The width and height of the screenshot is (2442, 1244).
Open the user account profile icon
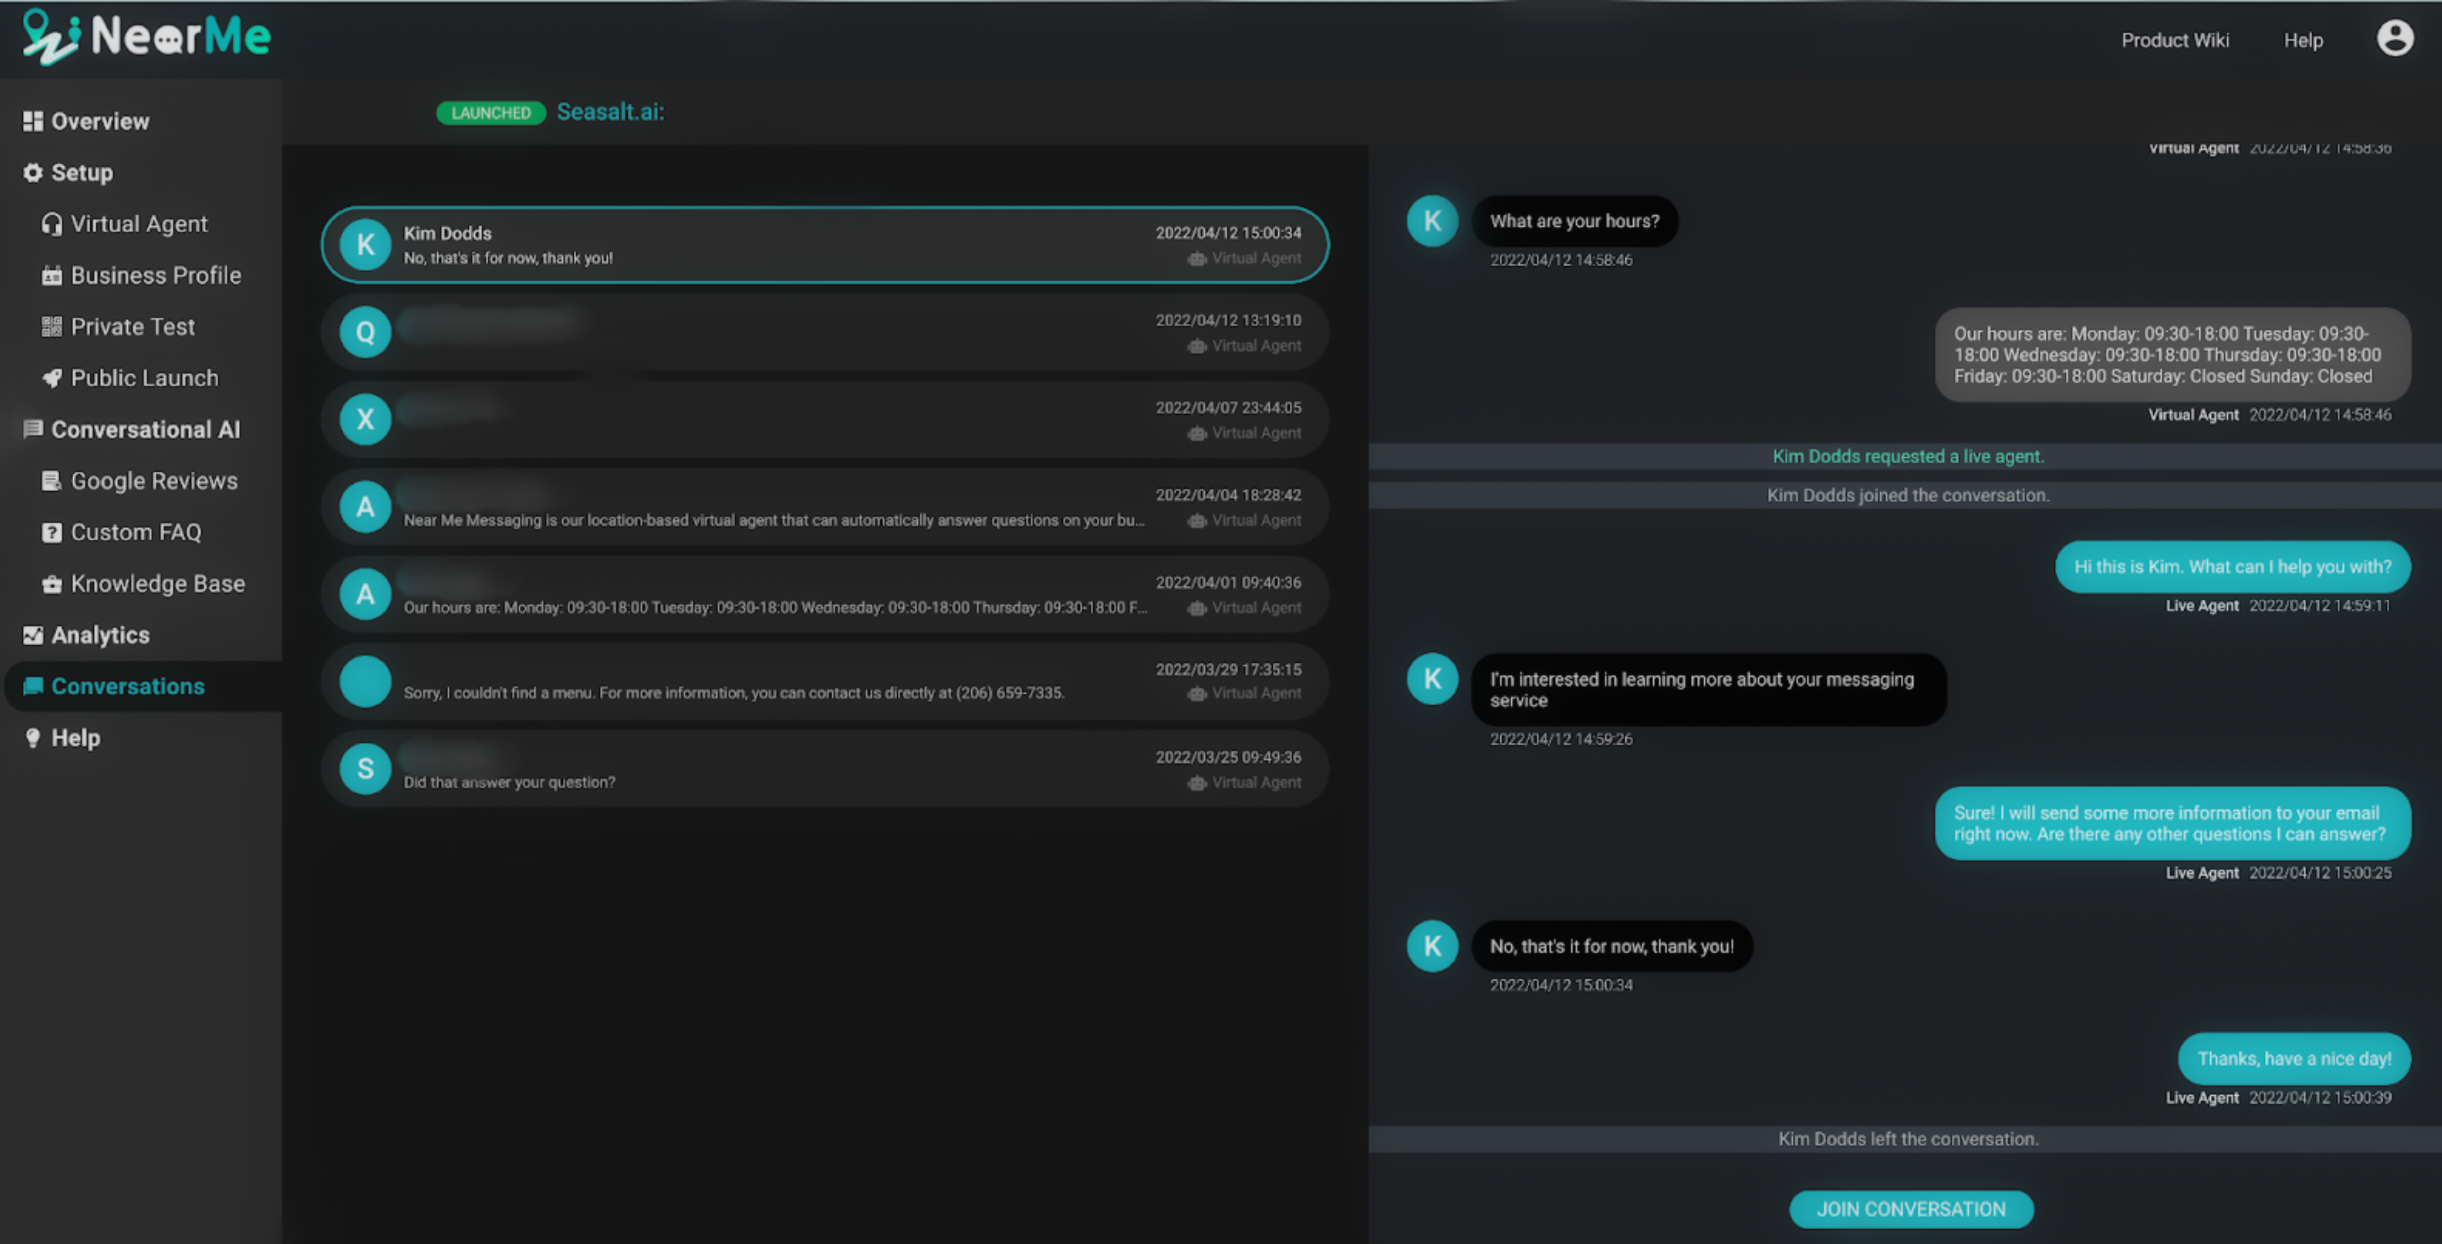[2394, 39]
